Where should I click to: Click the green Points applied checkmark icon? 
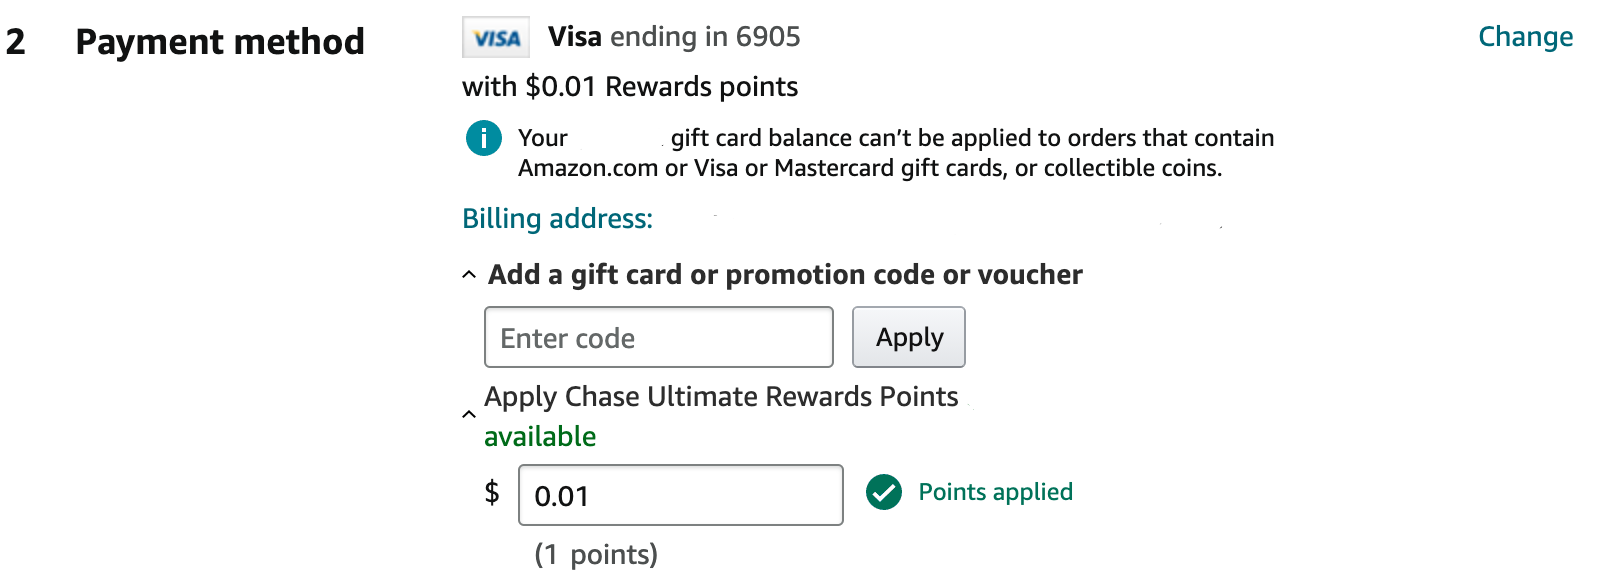pos(884,492)
